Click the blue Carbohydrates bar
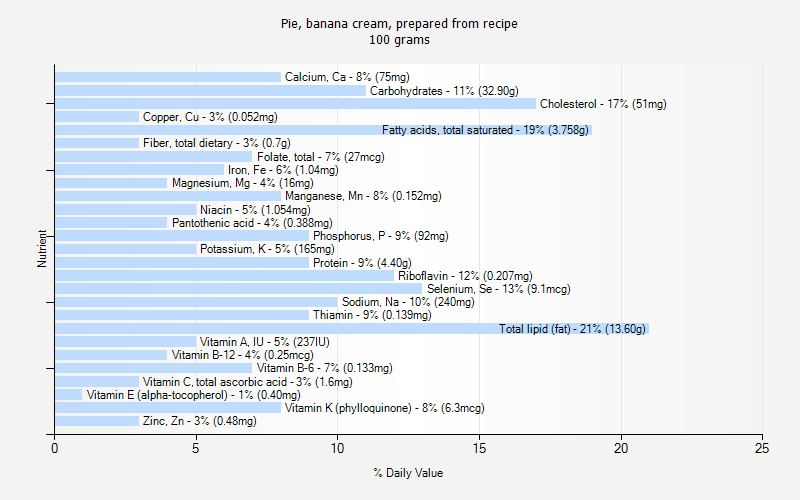The width and height of the screenshot is (800, 500). click(211, 91)
